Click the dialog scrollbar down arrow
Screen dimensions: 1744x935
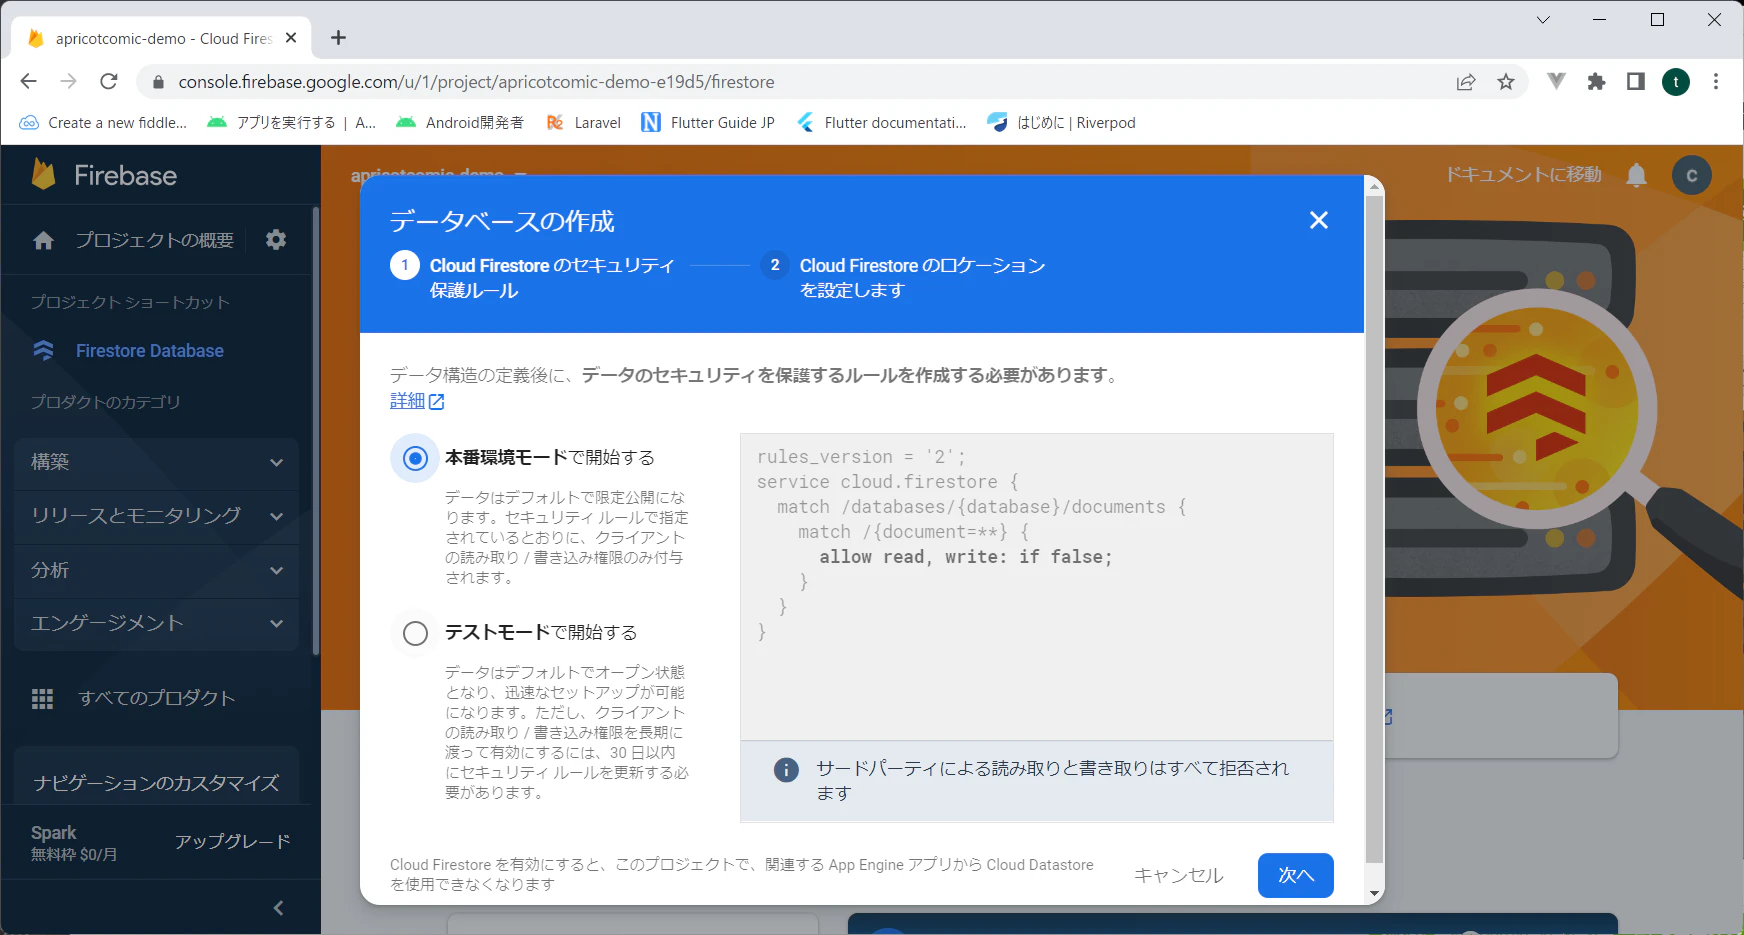click(x=1374, y=894)
